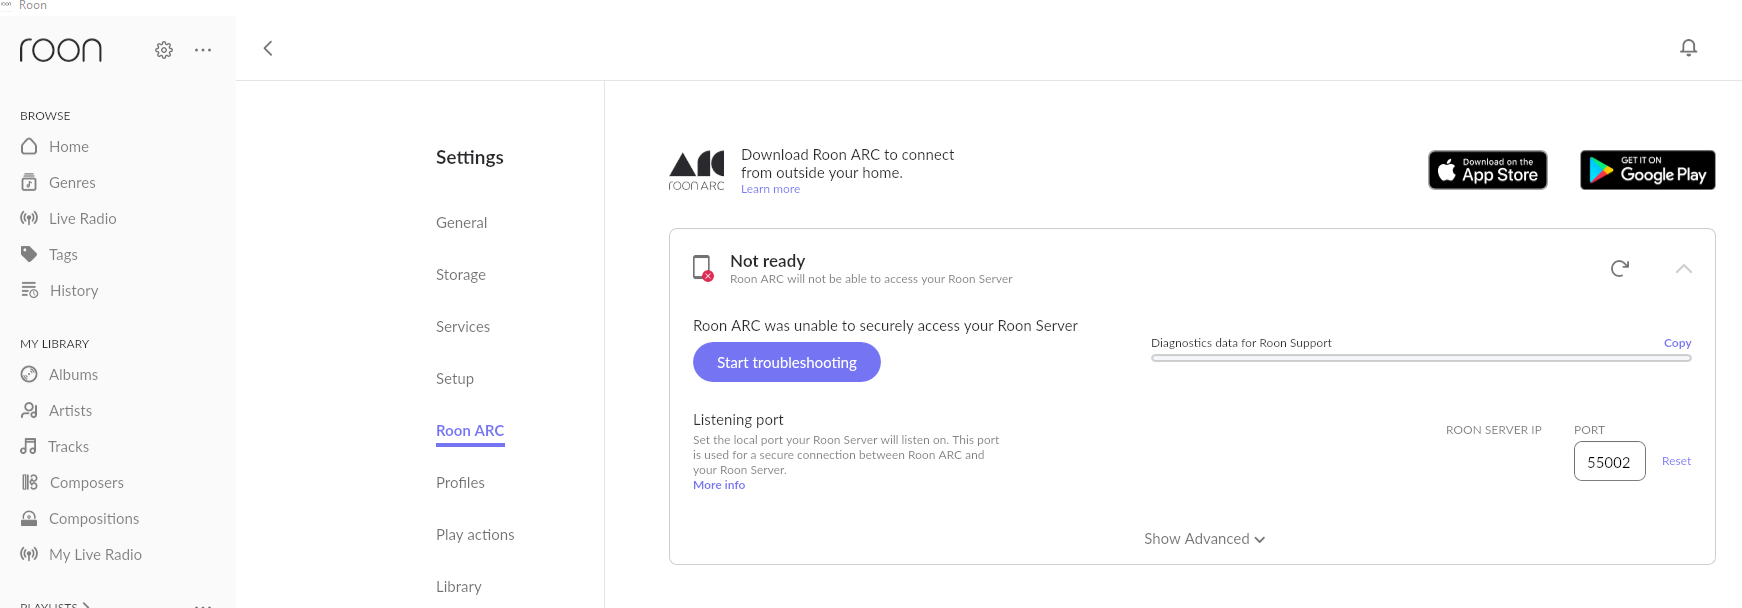Open the General settings tab
Viewport: 1742px width, 608px height.
462,223
